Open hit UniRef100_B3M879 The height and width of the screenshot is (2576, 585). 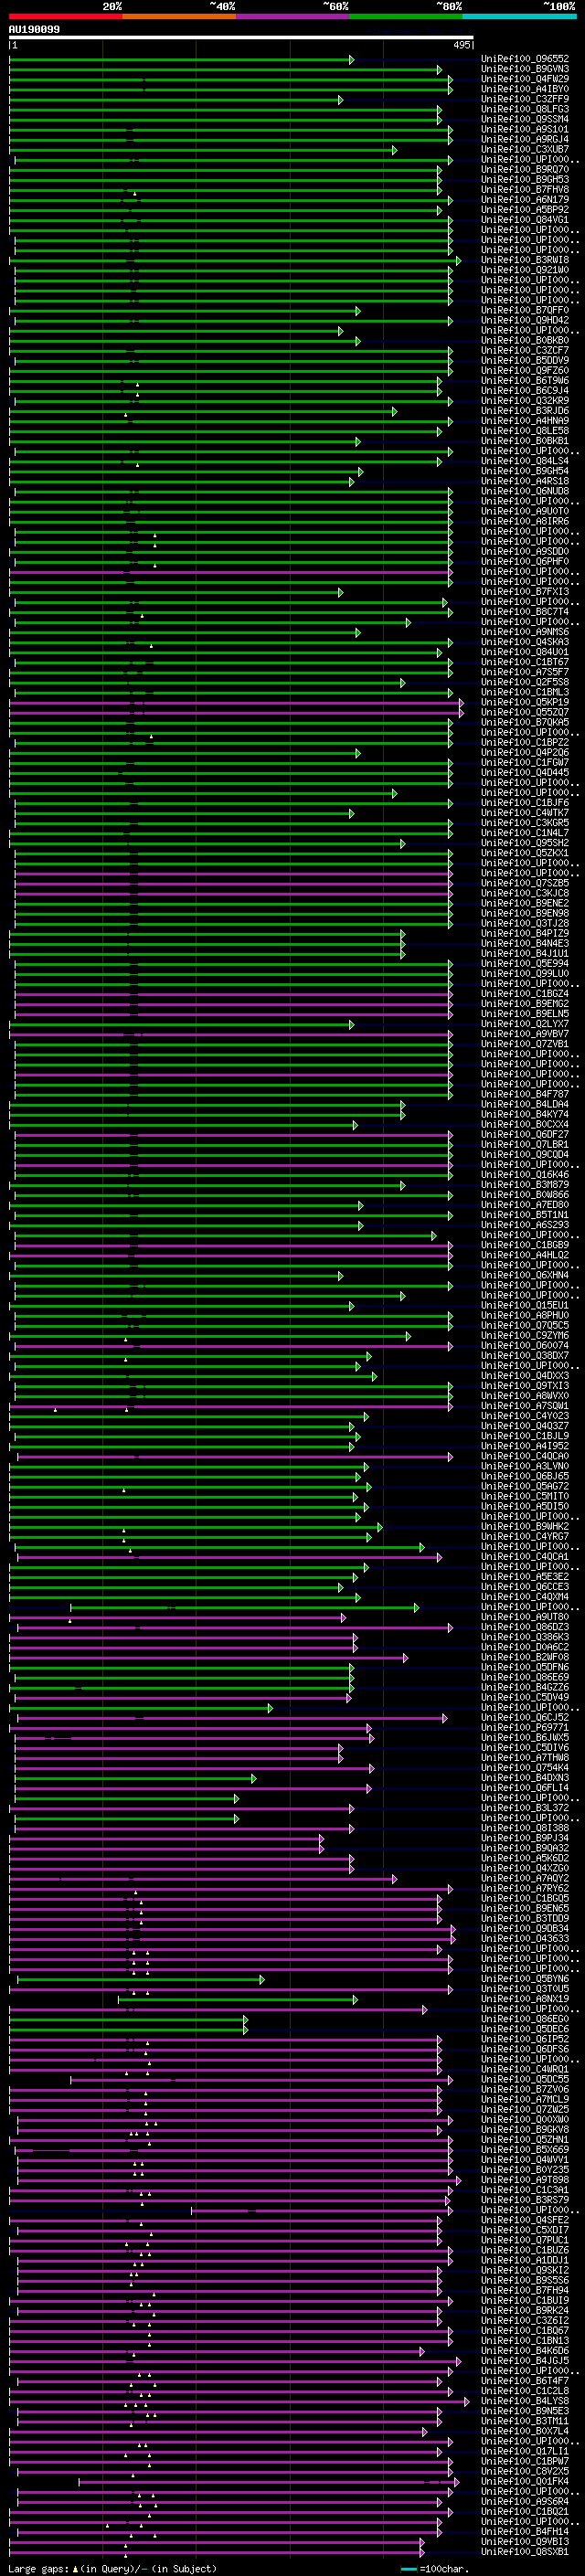click(x=525, y=1185)
